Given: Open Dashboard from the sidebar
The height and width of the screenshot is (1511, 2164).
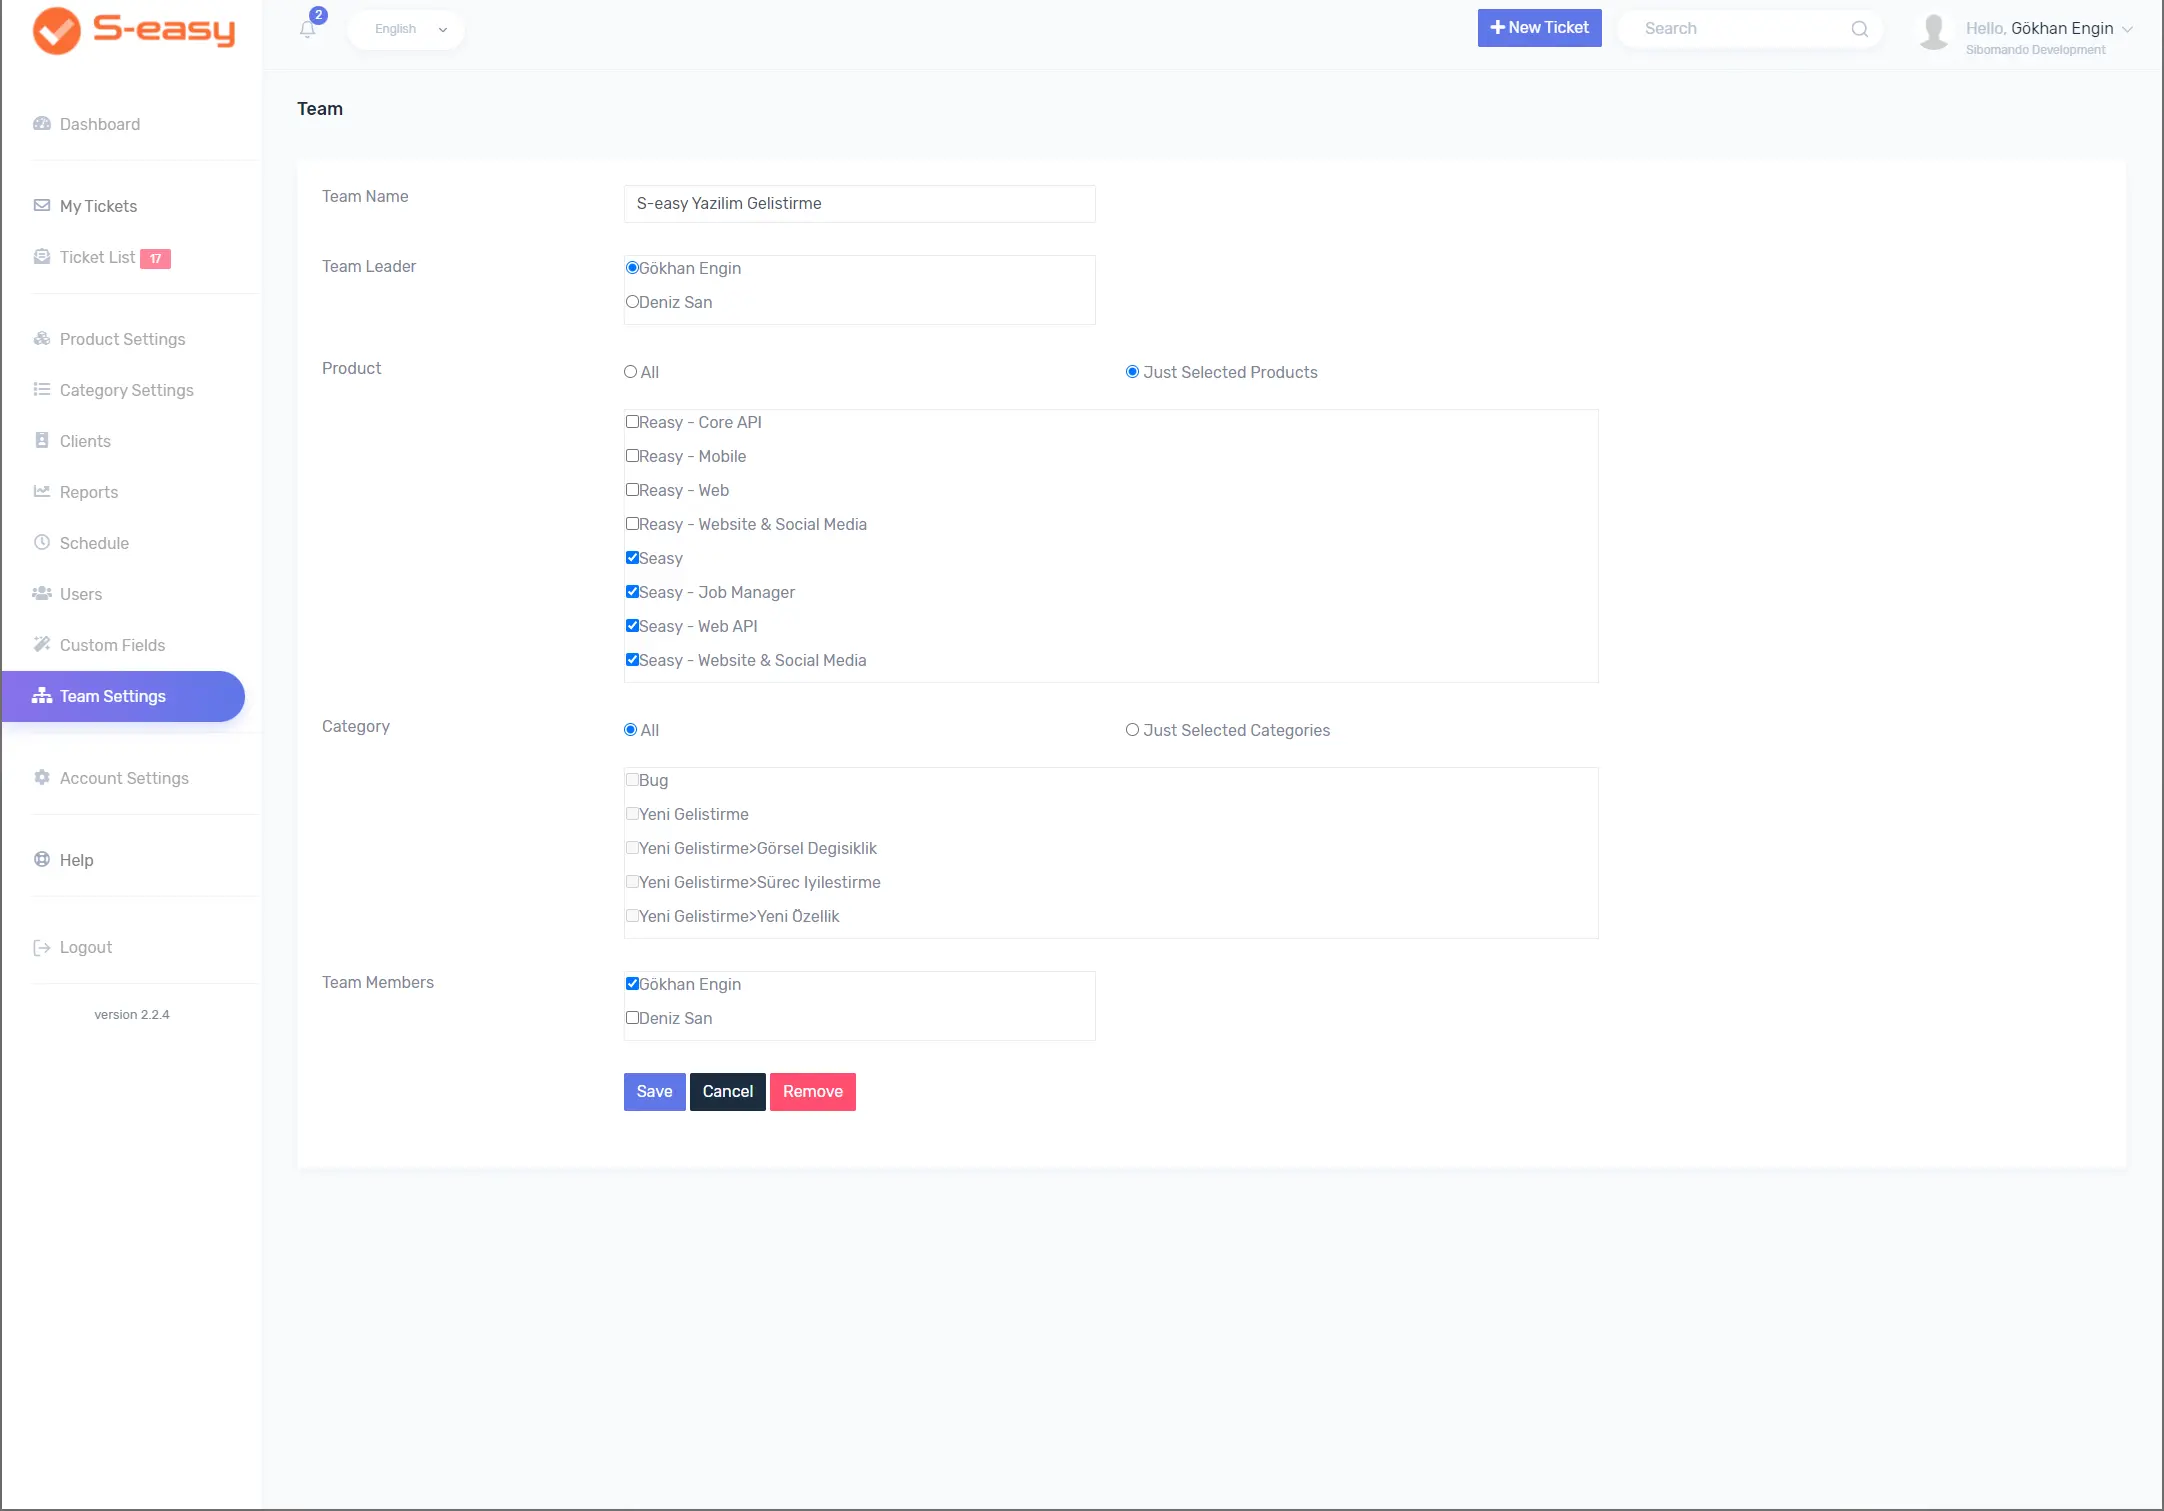Looking at the screenshot, I should (x=100, y=124).
